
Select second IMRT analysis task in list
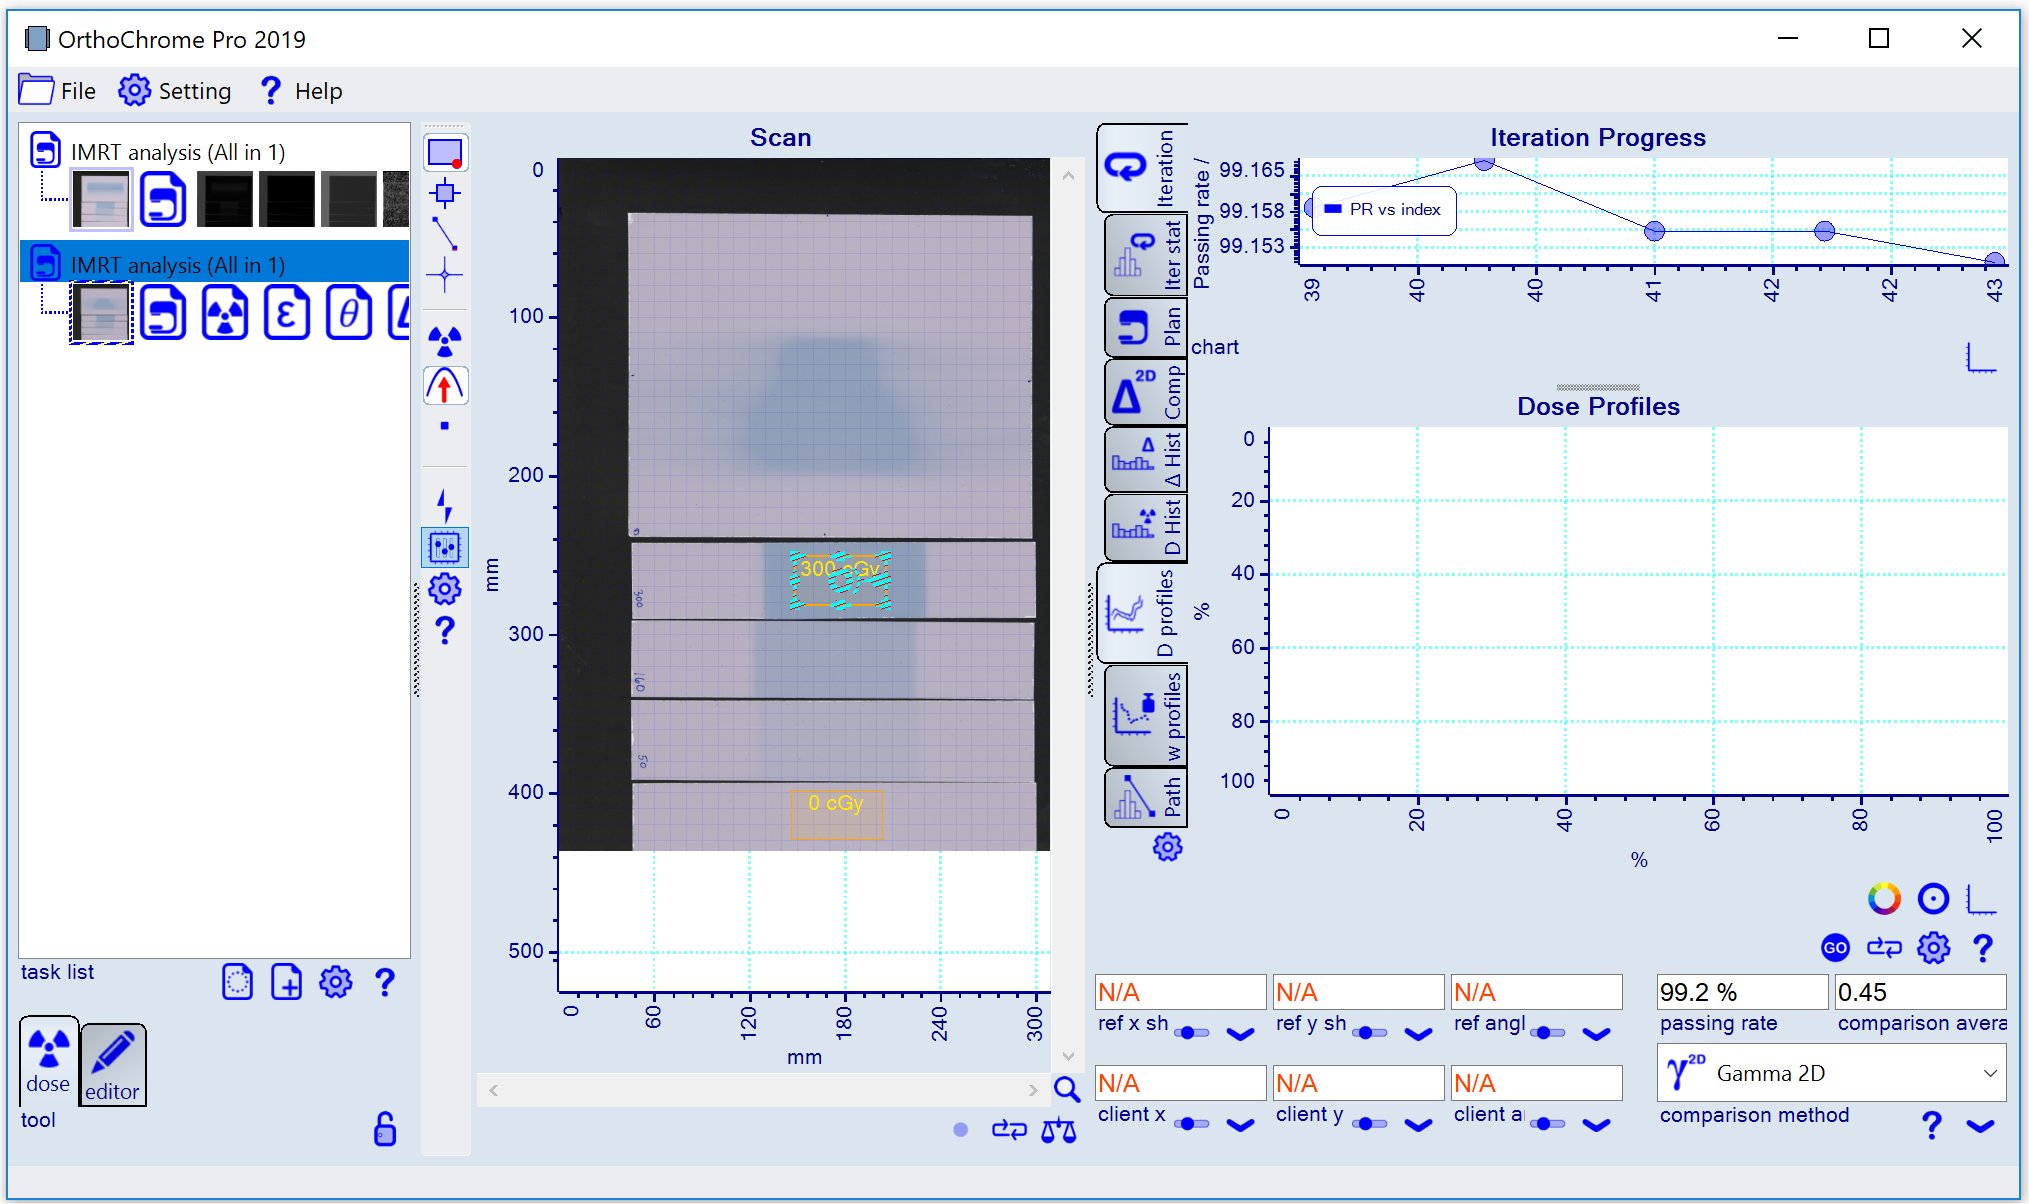(x=177, y=265)
